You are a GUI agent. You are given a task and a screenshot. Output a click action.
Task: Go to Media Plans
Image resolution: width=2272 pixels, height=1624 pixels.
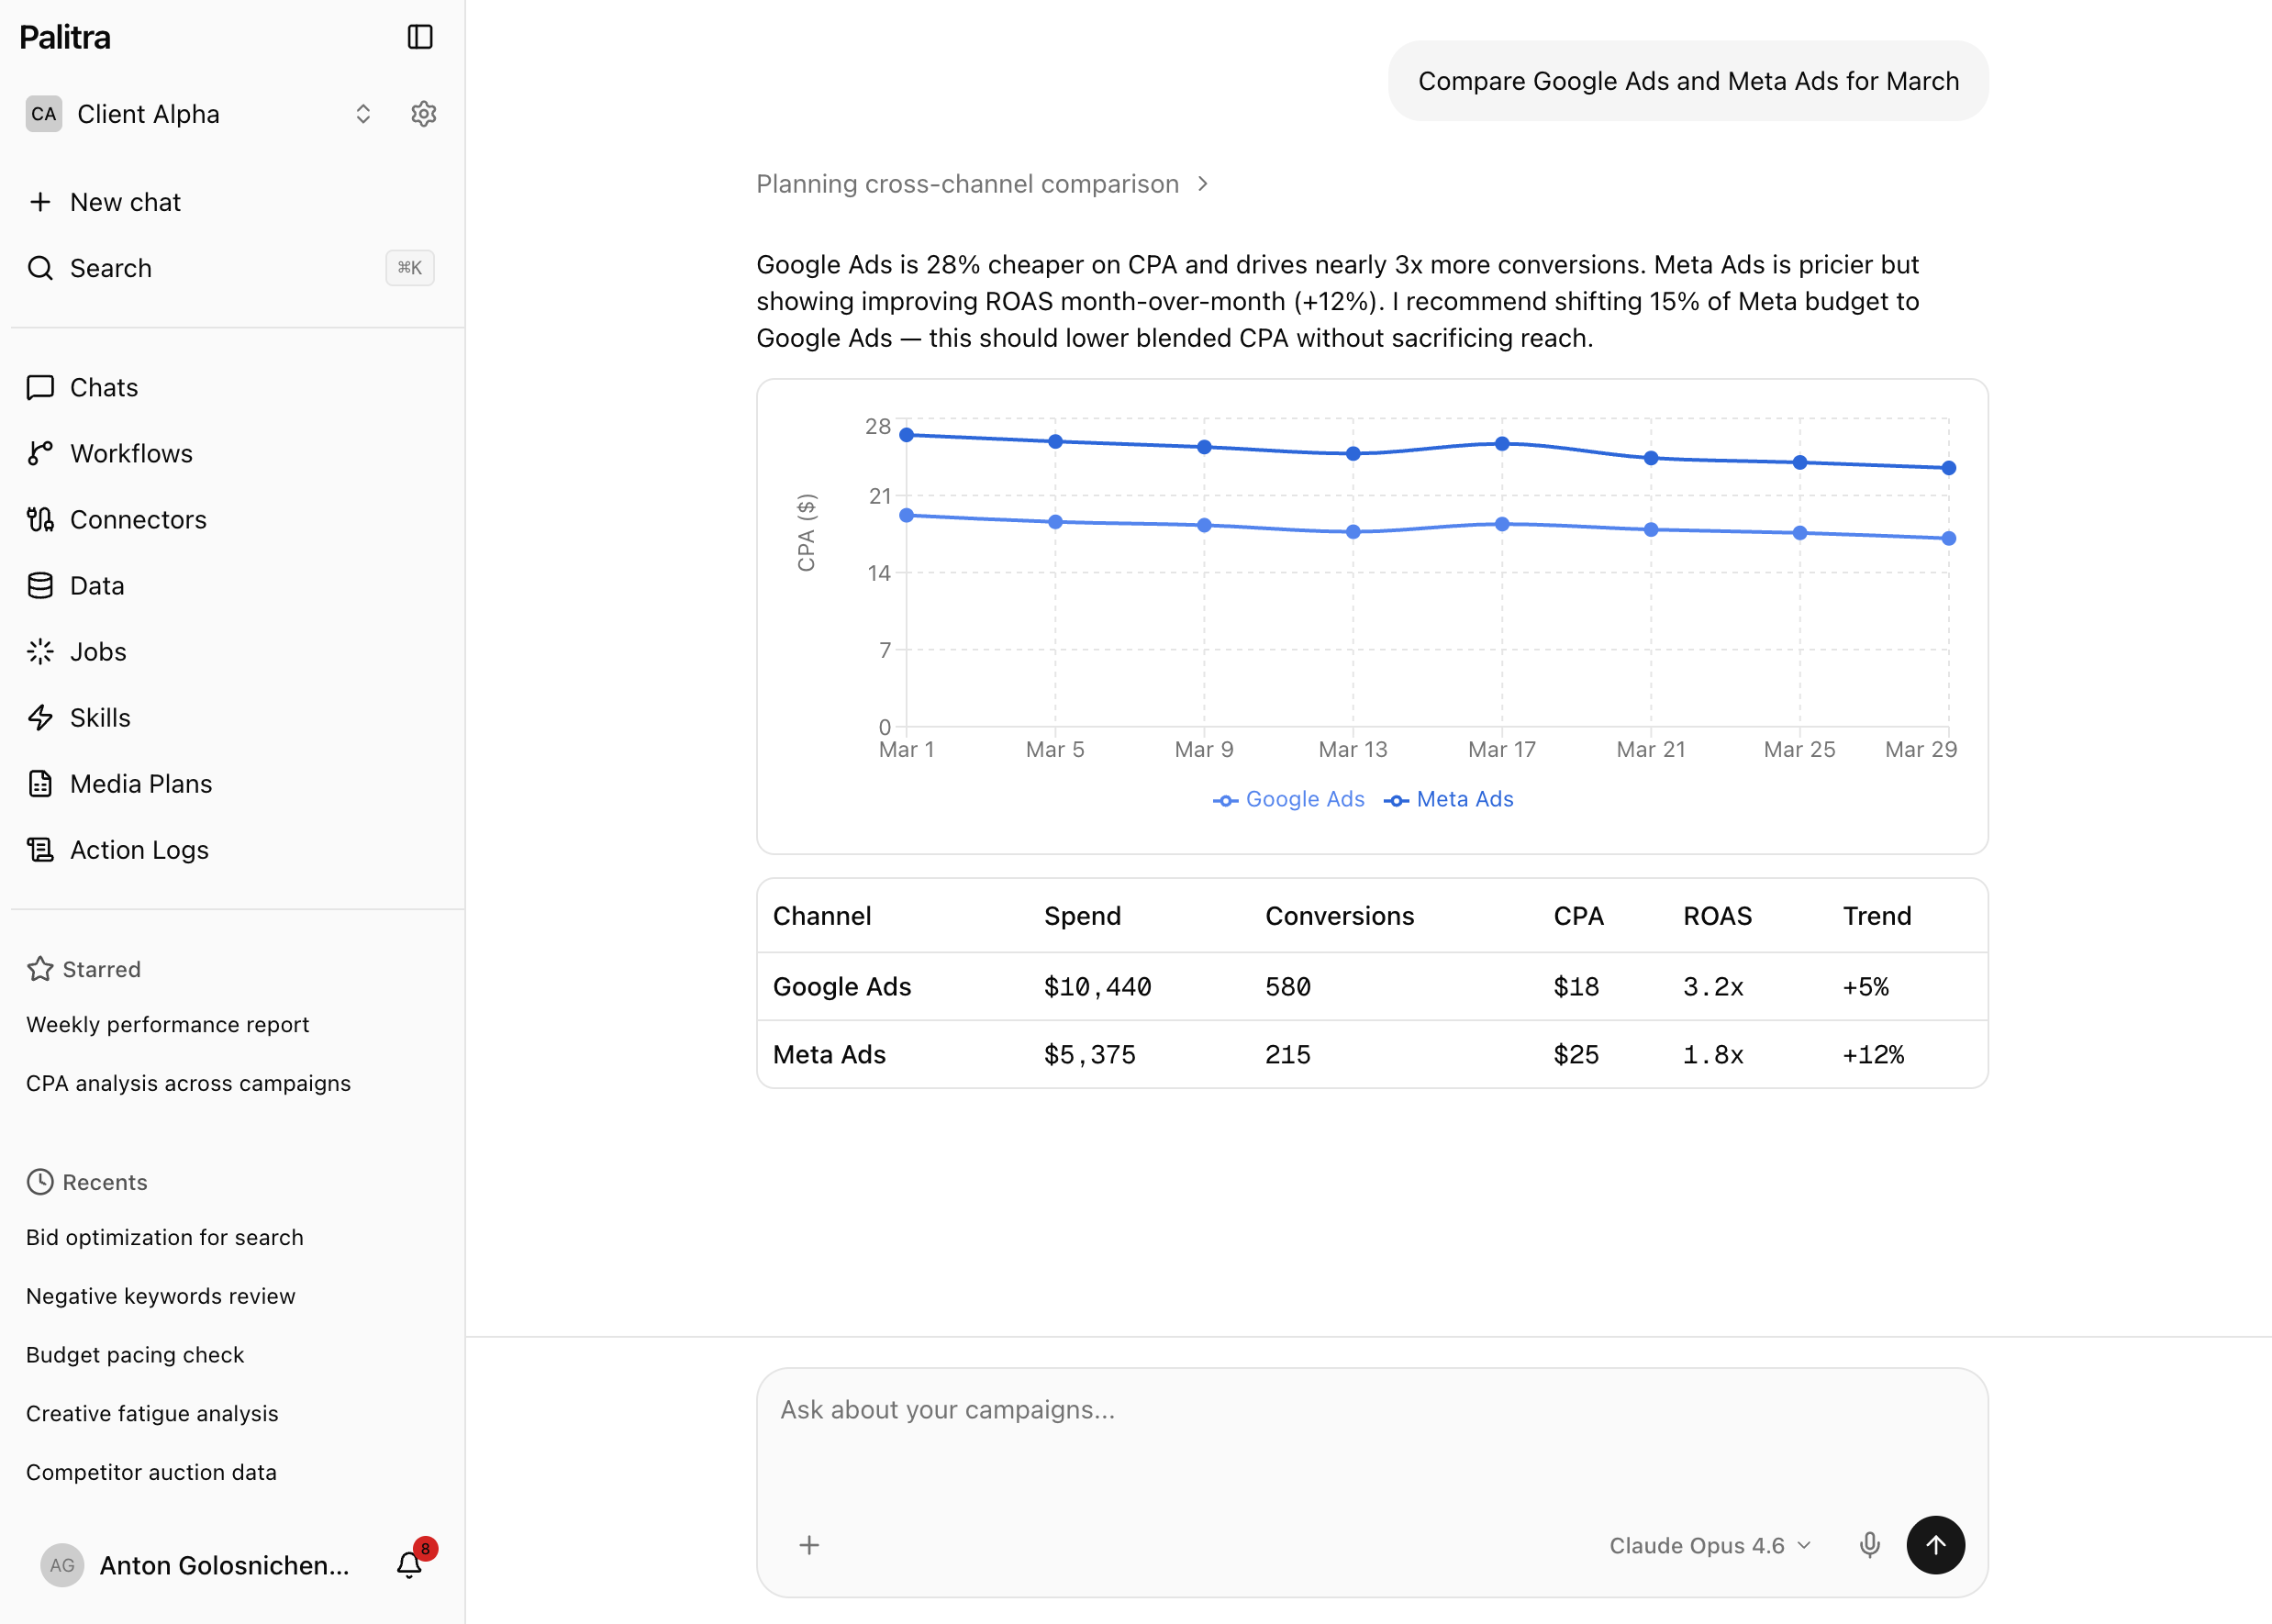tap(230, 783)
